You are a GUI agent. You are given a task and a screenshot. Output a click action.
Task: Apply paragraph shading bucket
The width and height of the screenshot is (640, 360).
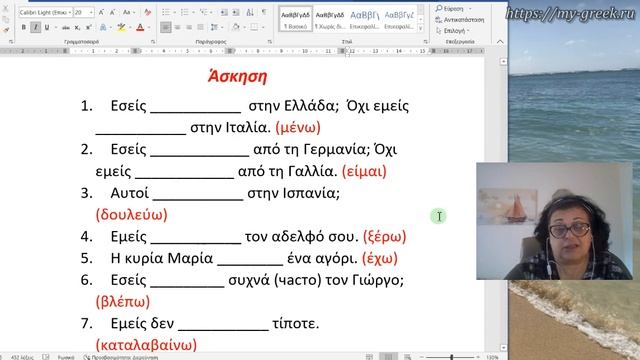coord(236,27)
